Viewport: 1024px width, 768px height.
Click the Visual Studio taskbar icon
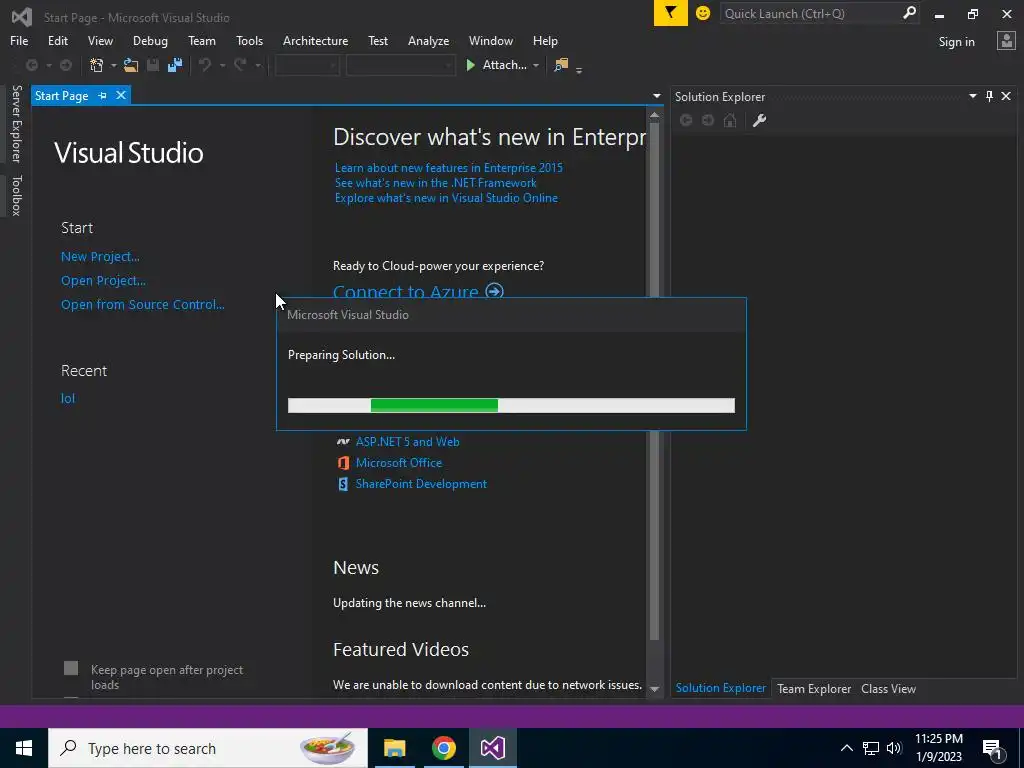[492, 748]
